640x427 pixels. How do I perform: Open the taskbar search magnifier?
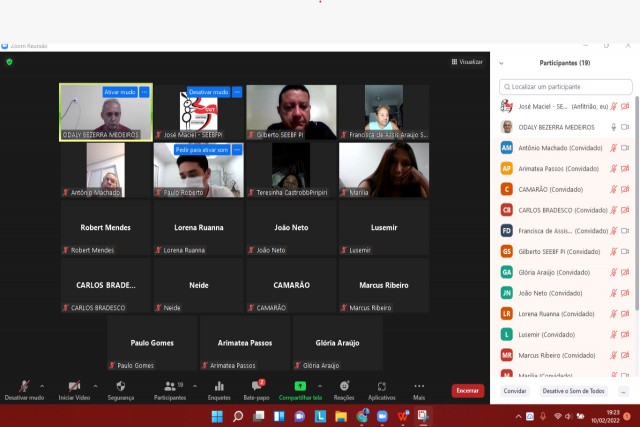(x=238, y=416)
